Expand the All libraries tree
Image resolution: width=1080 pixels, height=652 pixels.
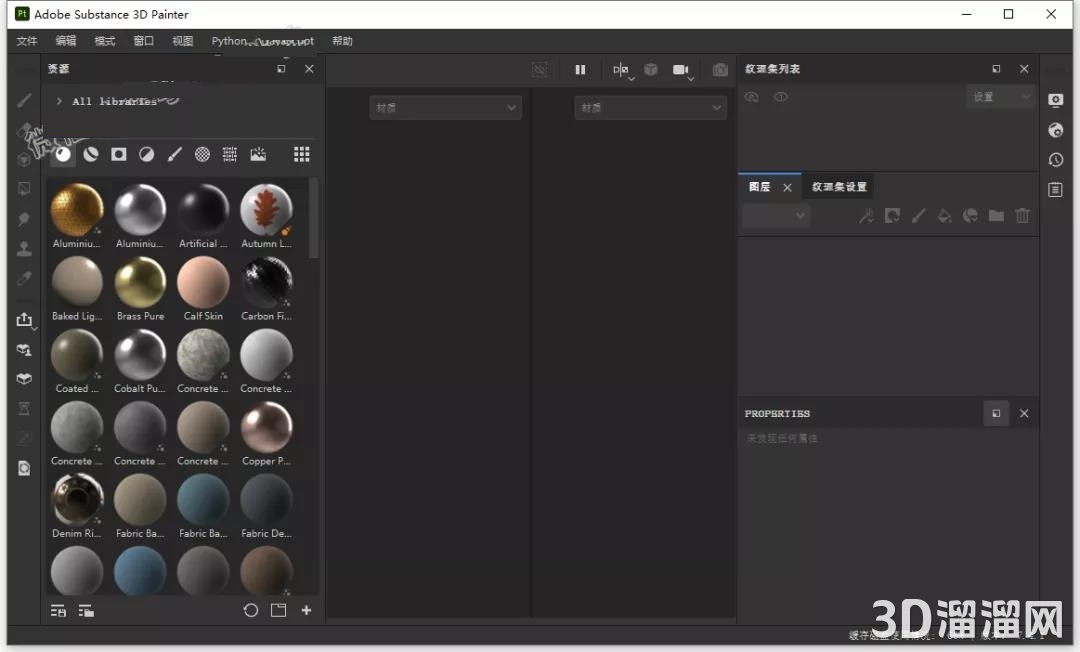(59, 102)
